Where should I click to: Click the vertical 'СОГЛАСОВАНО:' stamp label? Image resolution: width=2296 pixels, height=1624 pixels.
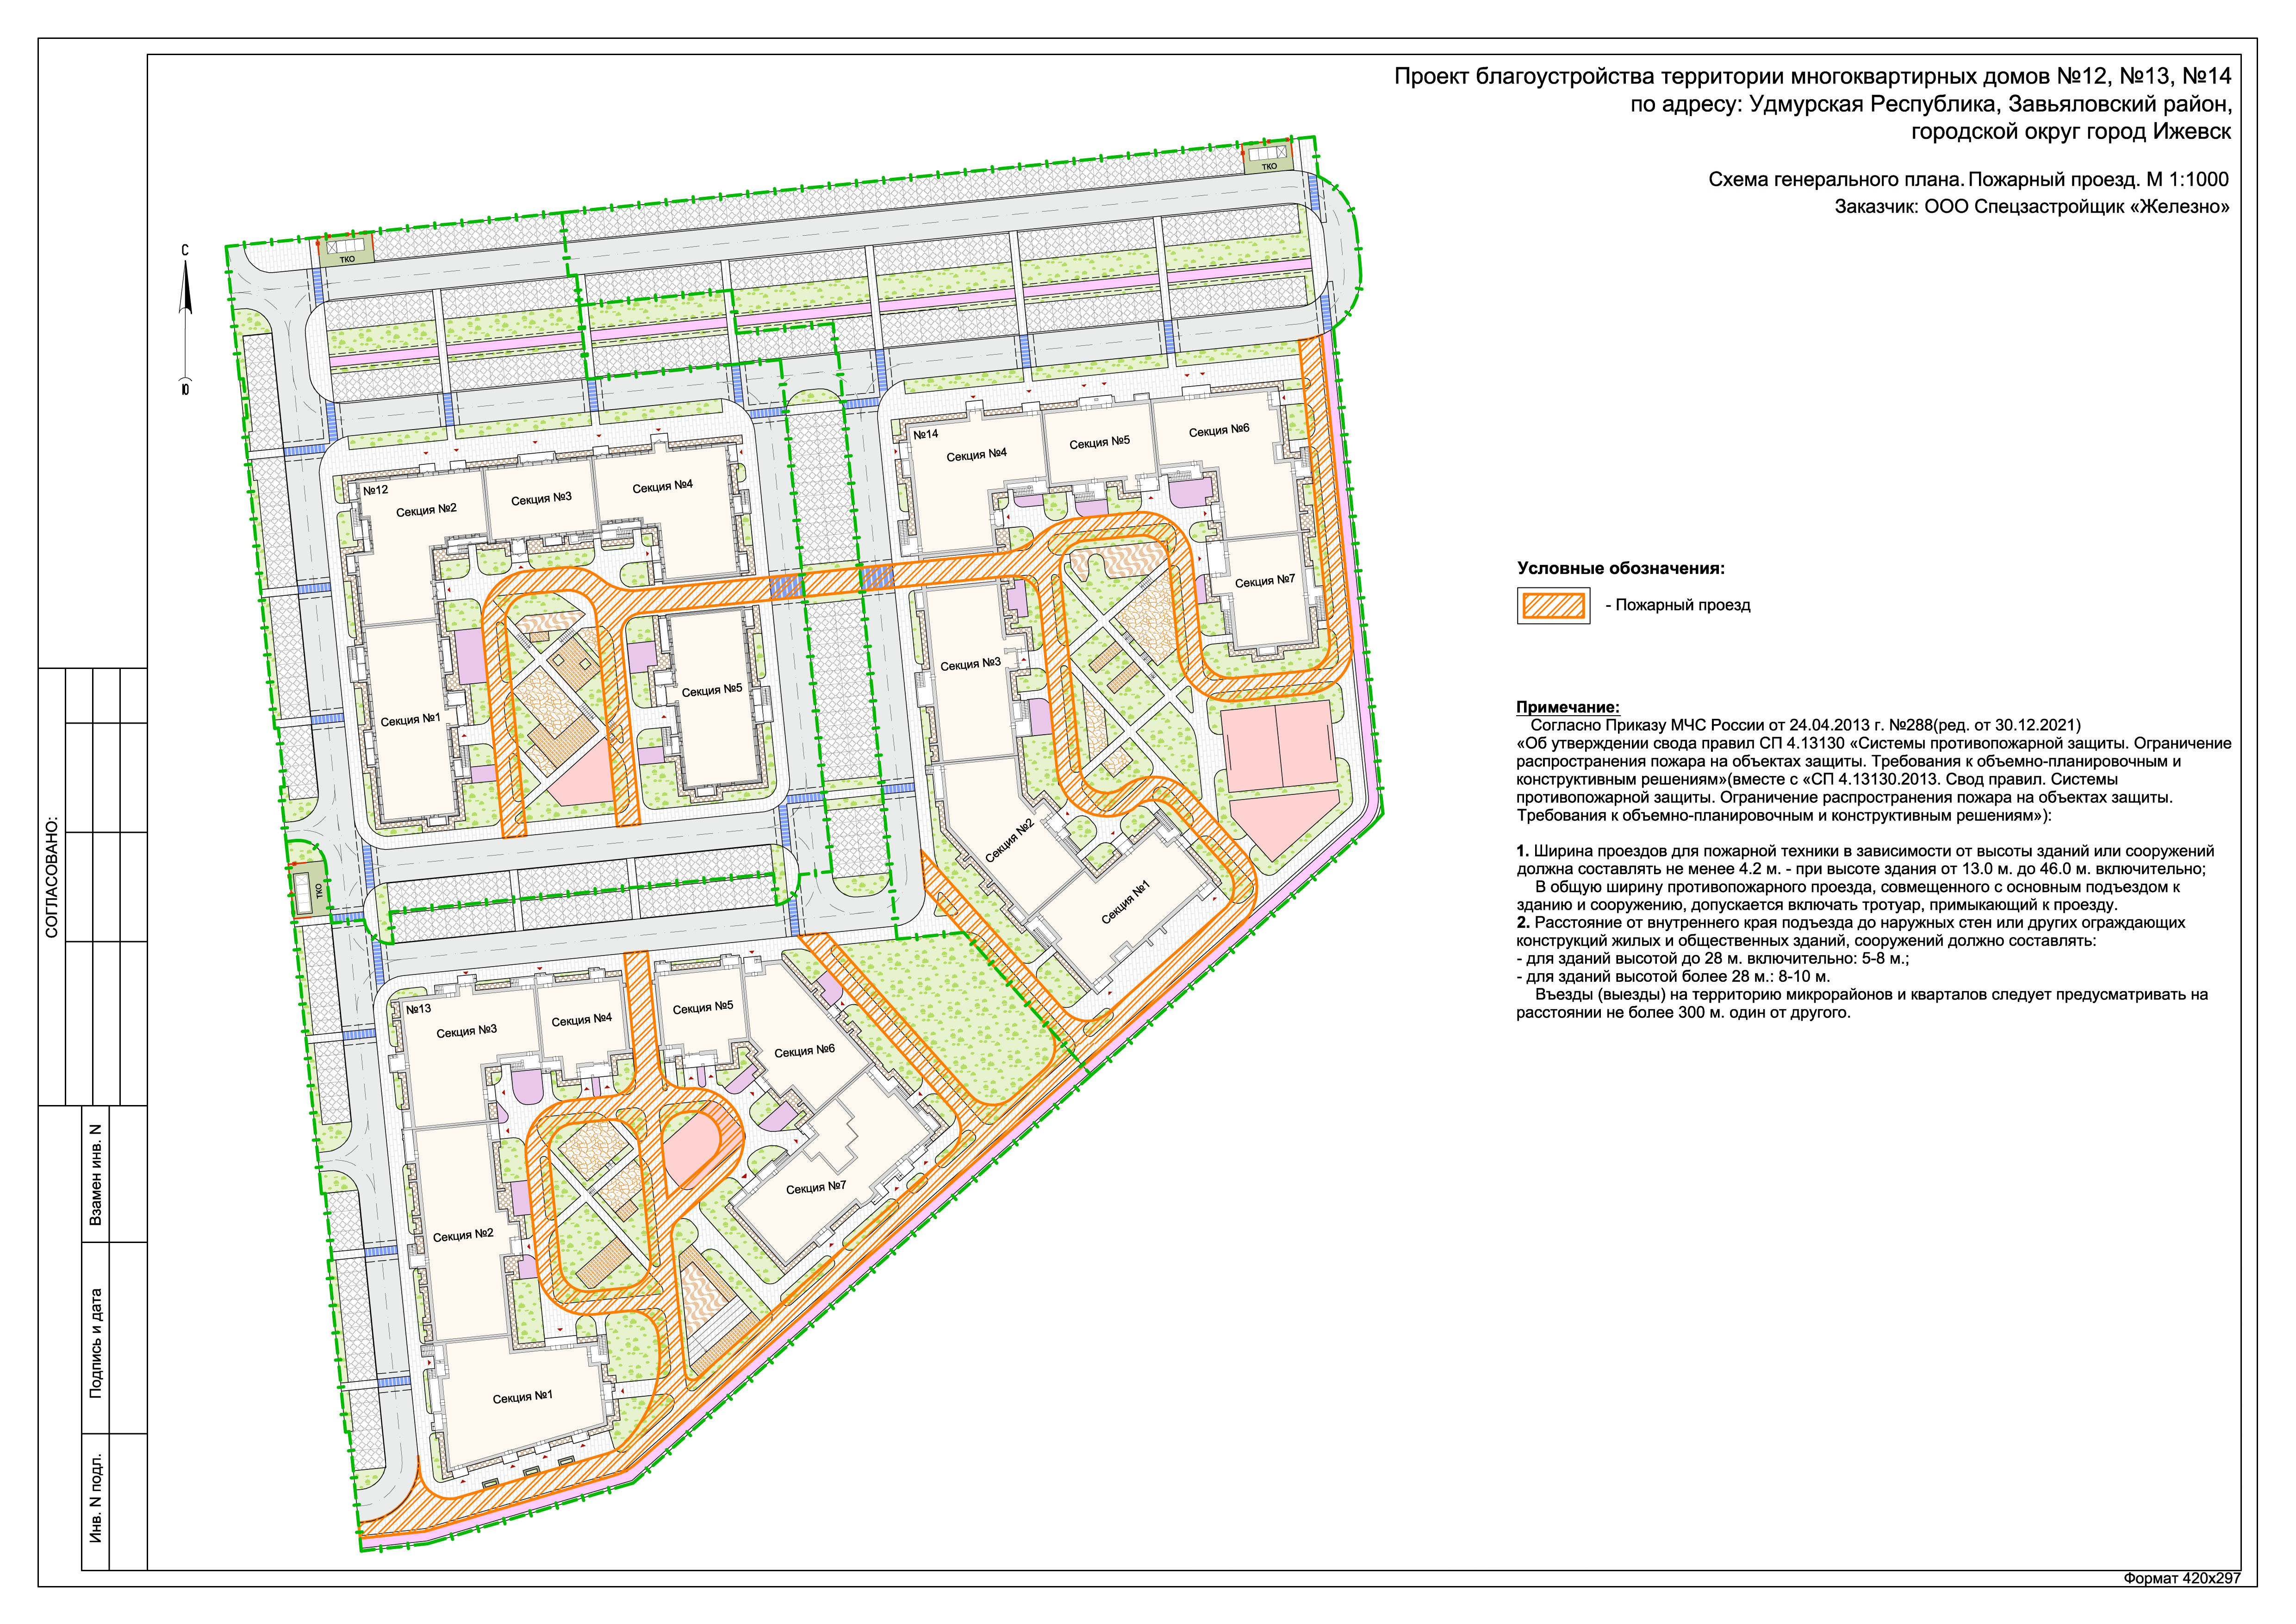(52, 877)
